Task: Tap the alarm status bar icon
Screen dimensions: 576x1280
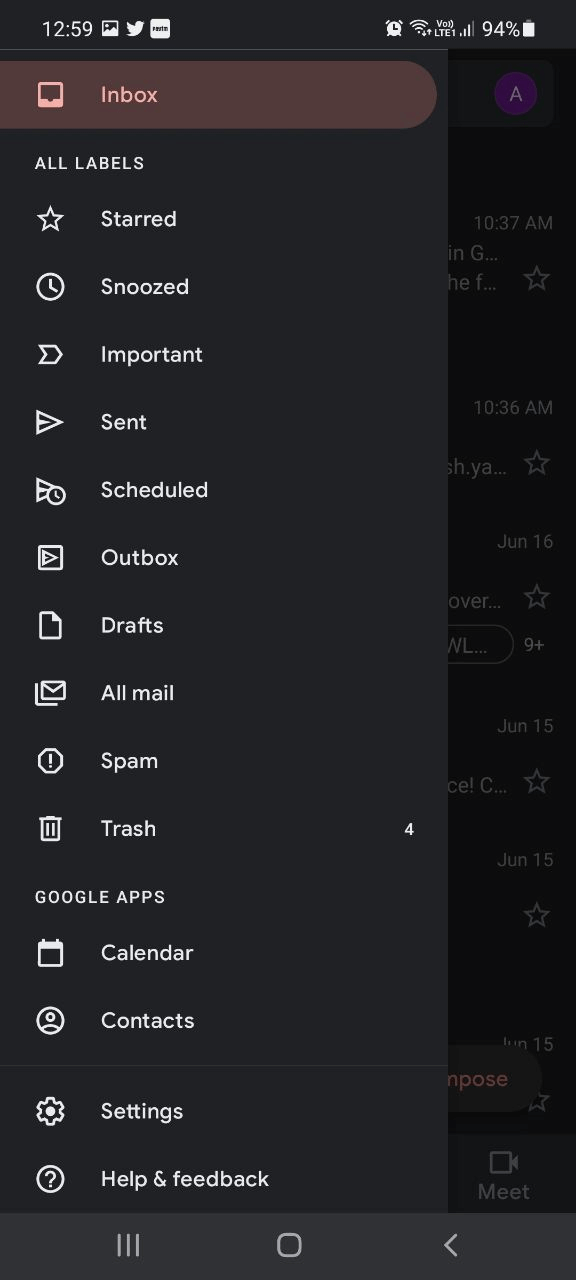Action: (x=394, y=29)
